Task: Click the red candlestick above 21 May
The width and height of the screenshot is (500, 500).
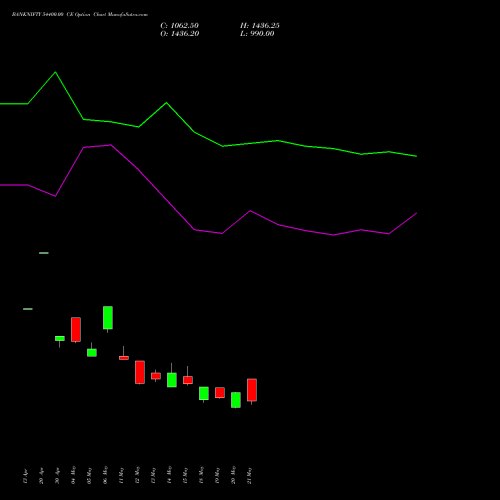Action: tap(252, 390)
